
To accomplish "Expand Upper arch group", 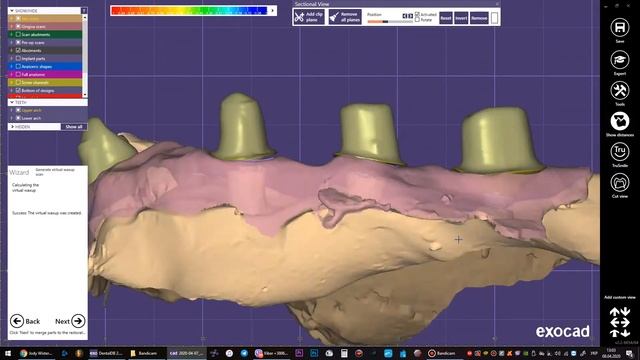I will click(x=11, y=110).
